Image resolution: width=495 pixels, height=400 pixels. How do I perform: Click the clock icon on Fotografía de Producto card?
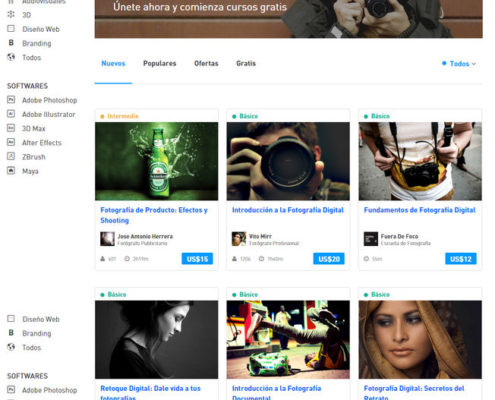click(127, 259)
